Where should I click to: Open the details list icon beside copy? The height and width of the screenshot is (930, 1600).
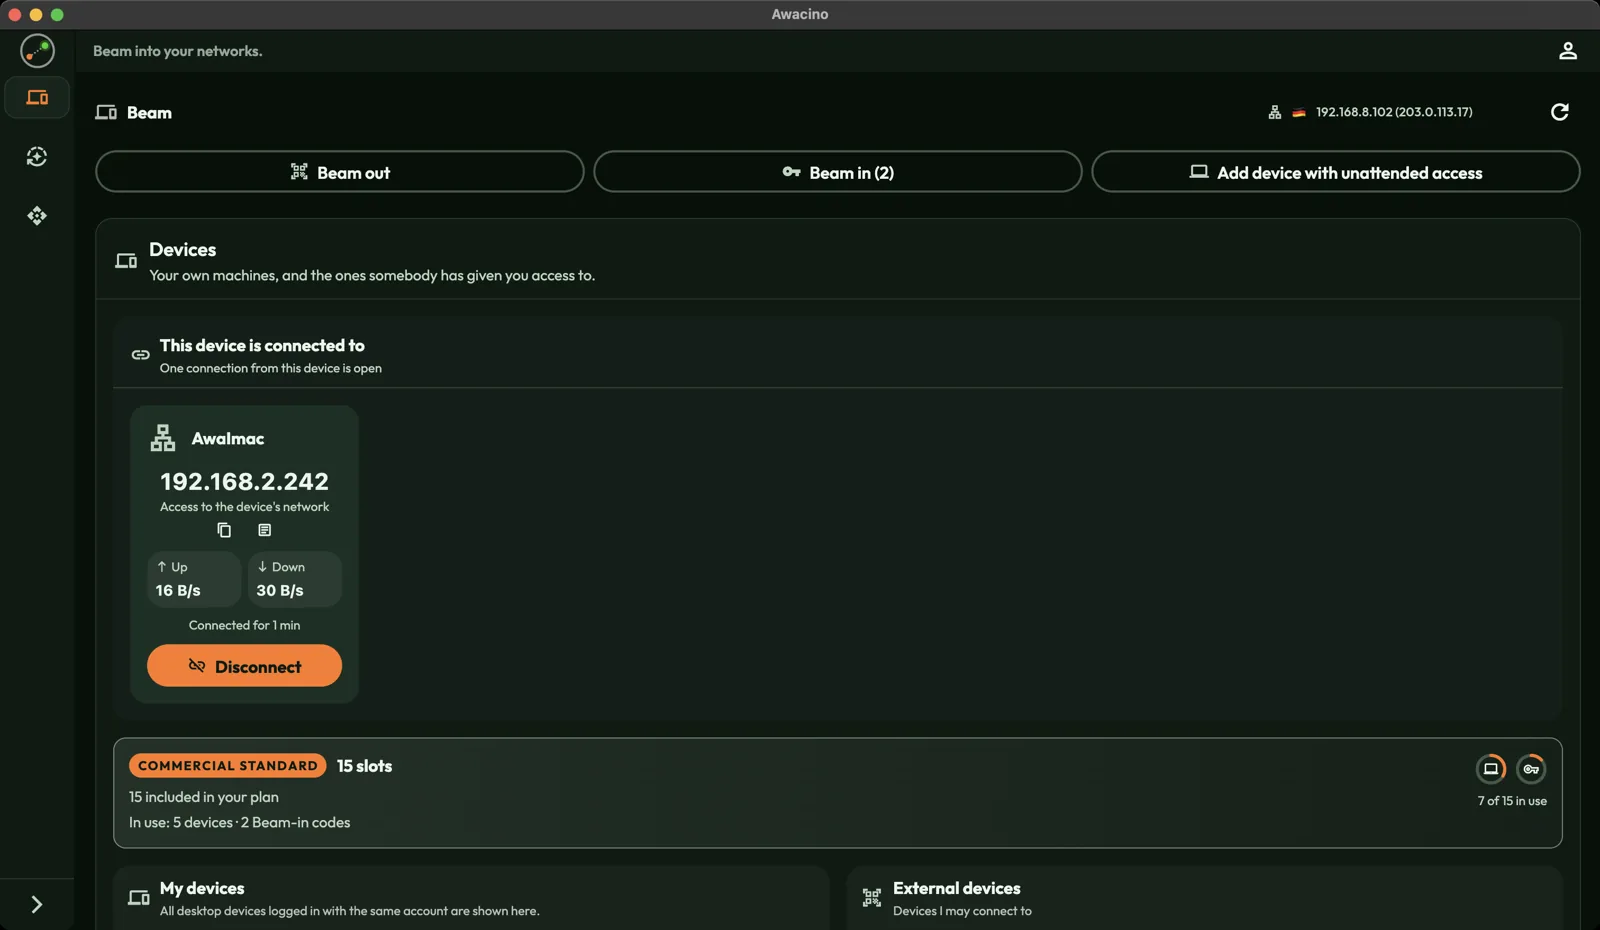264,530
